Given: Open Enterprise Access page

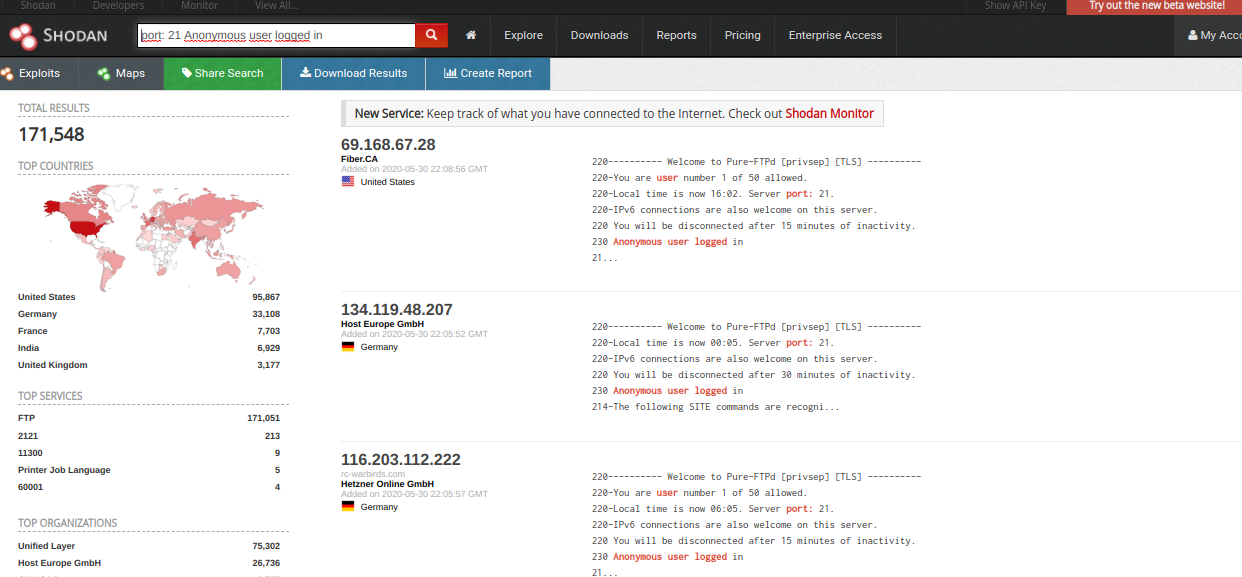Looking at the screenshot, I should [835, 35].
